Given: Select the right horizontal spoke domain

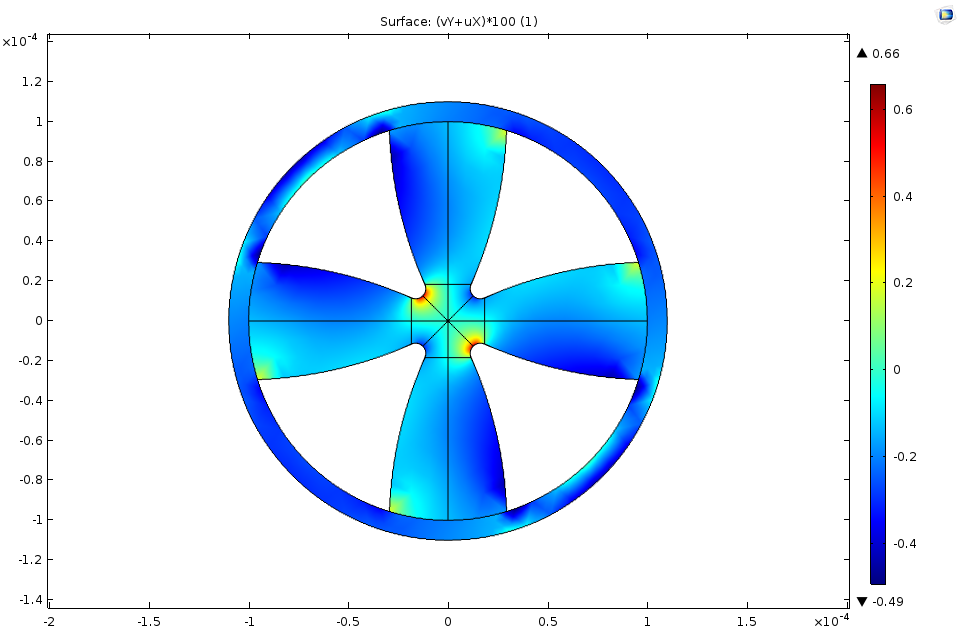Looking at the screenshot, I should click(x=575, y=321).
